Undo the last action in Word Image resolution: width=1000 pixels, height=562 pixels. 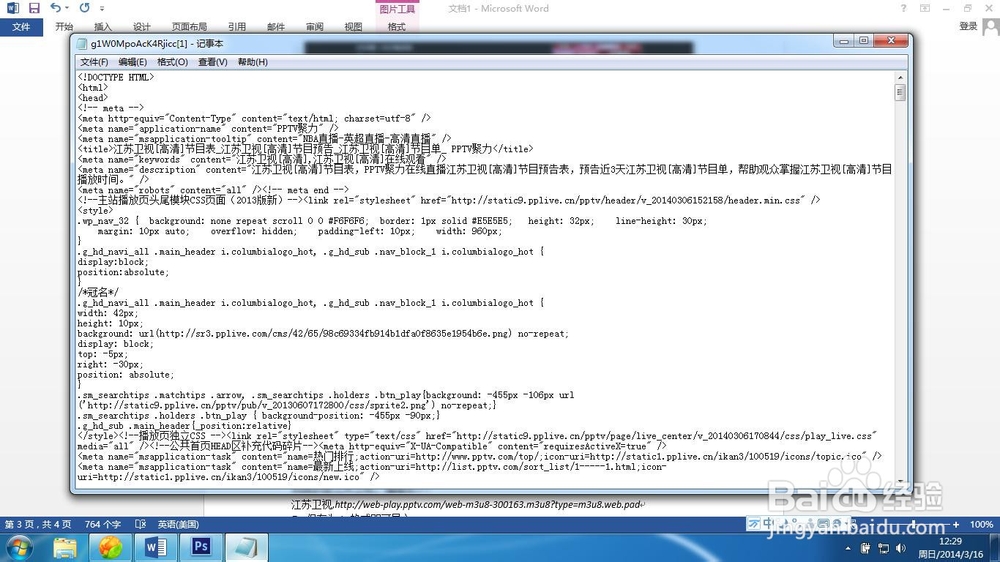click(55, 8)
